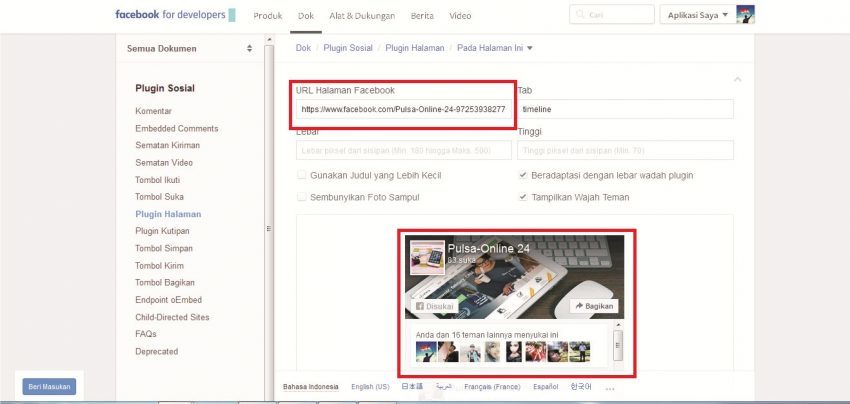Click the first friend face thumbnail
Image resolution: width=850 pixels, height=404 pixels.
[426, 351]
